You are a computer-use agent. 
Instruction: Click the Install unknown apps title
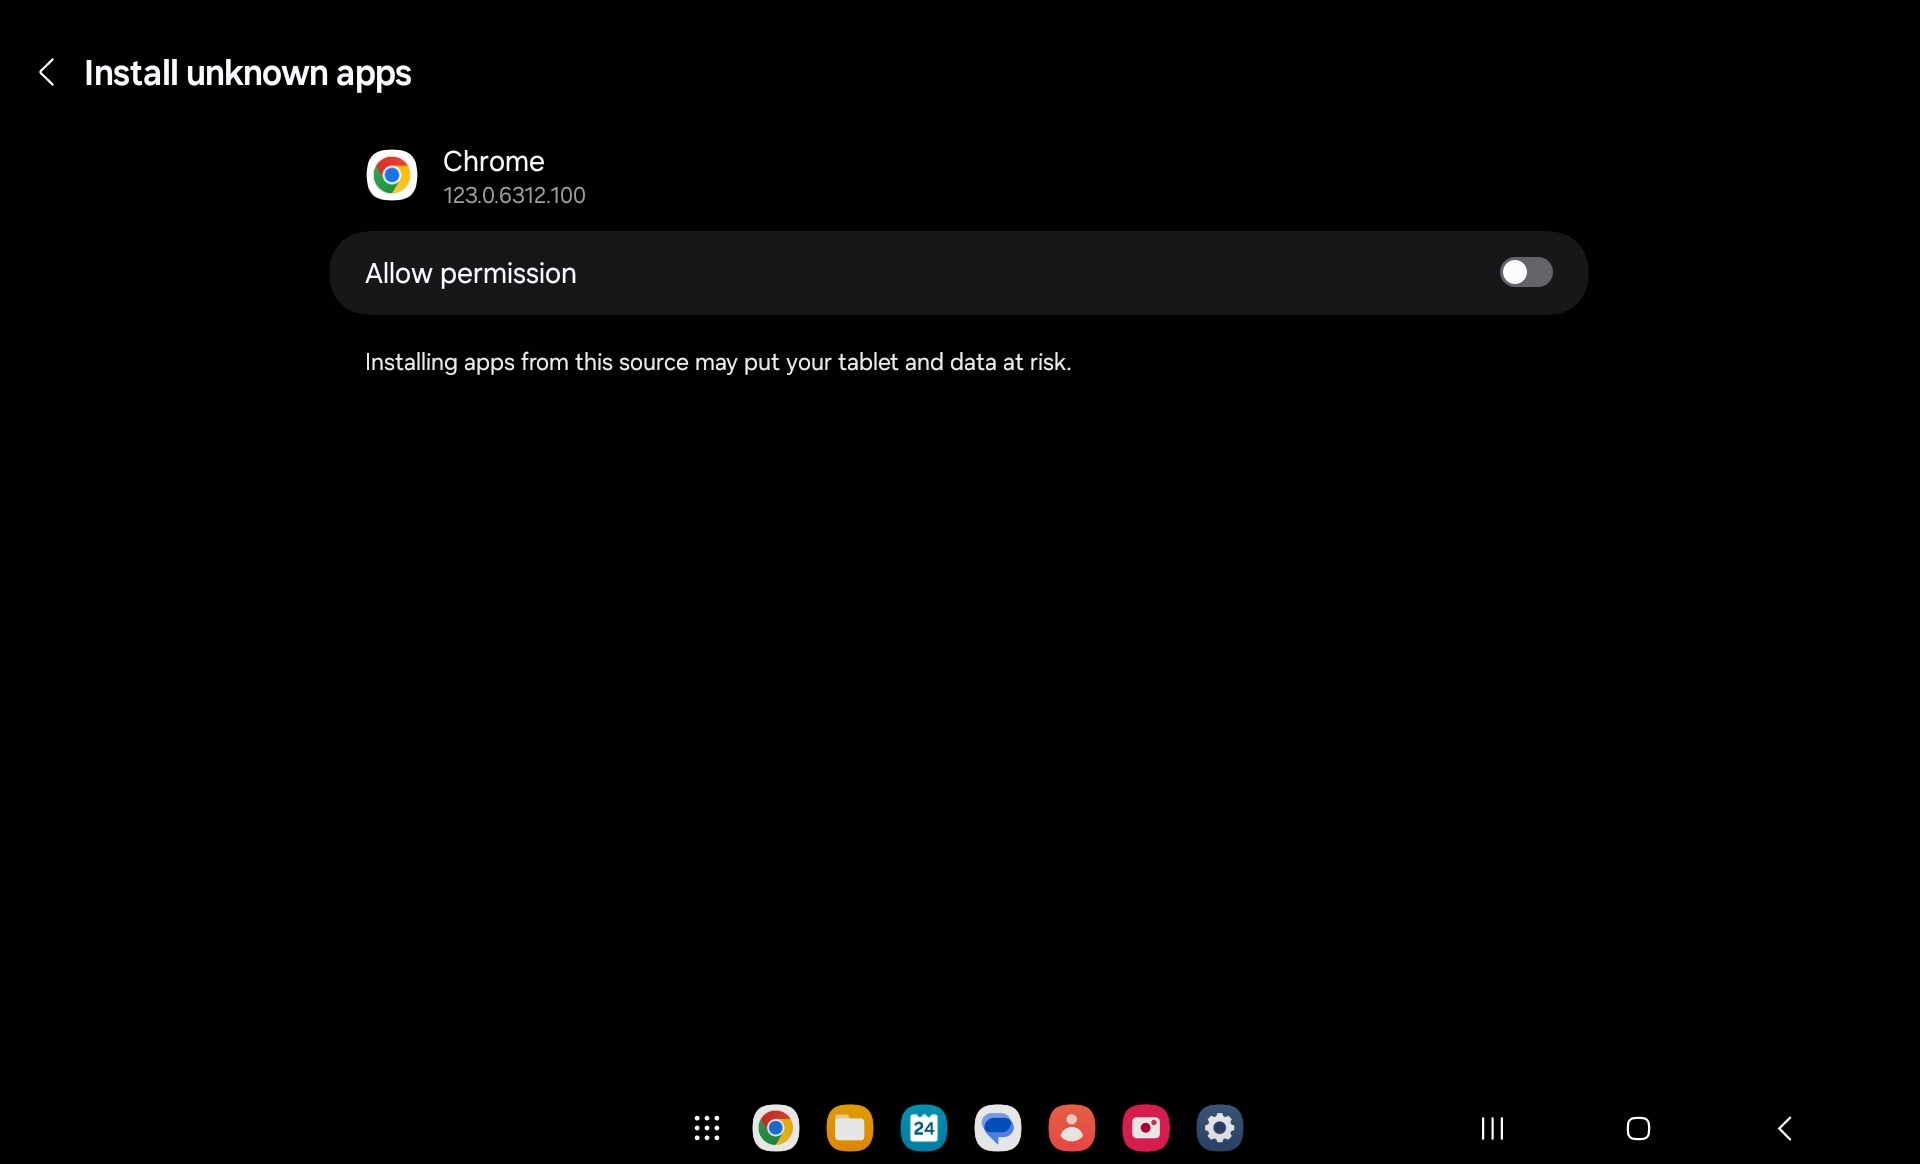[247, 73]
